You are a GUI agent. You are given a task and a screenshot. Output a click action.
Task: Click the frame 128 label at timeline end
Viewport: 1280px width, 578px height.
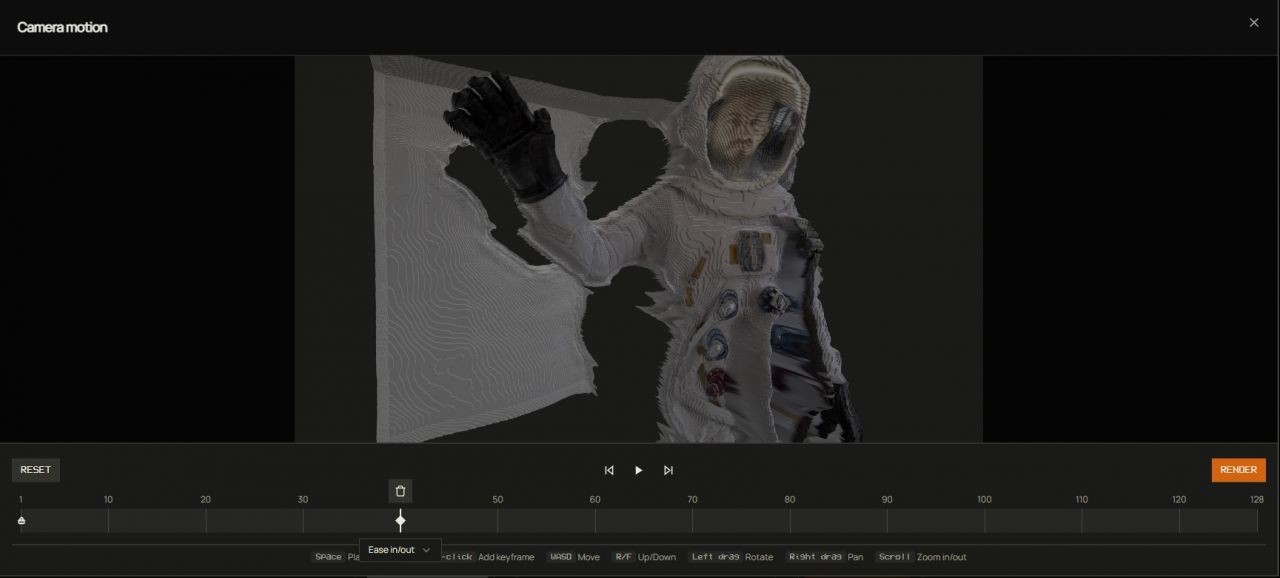coord(1258,499)
